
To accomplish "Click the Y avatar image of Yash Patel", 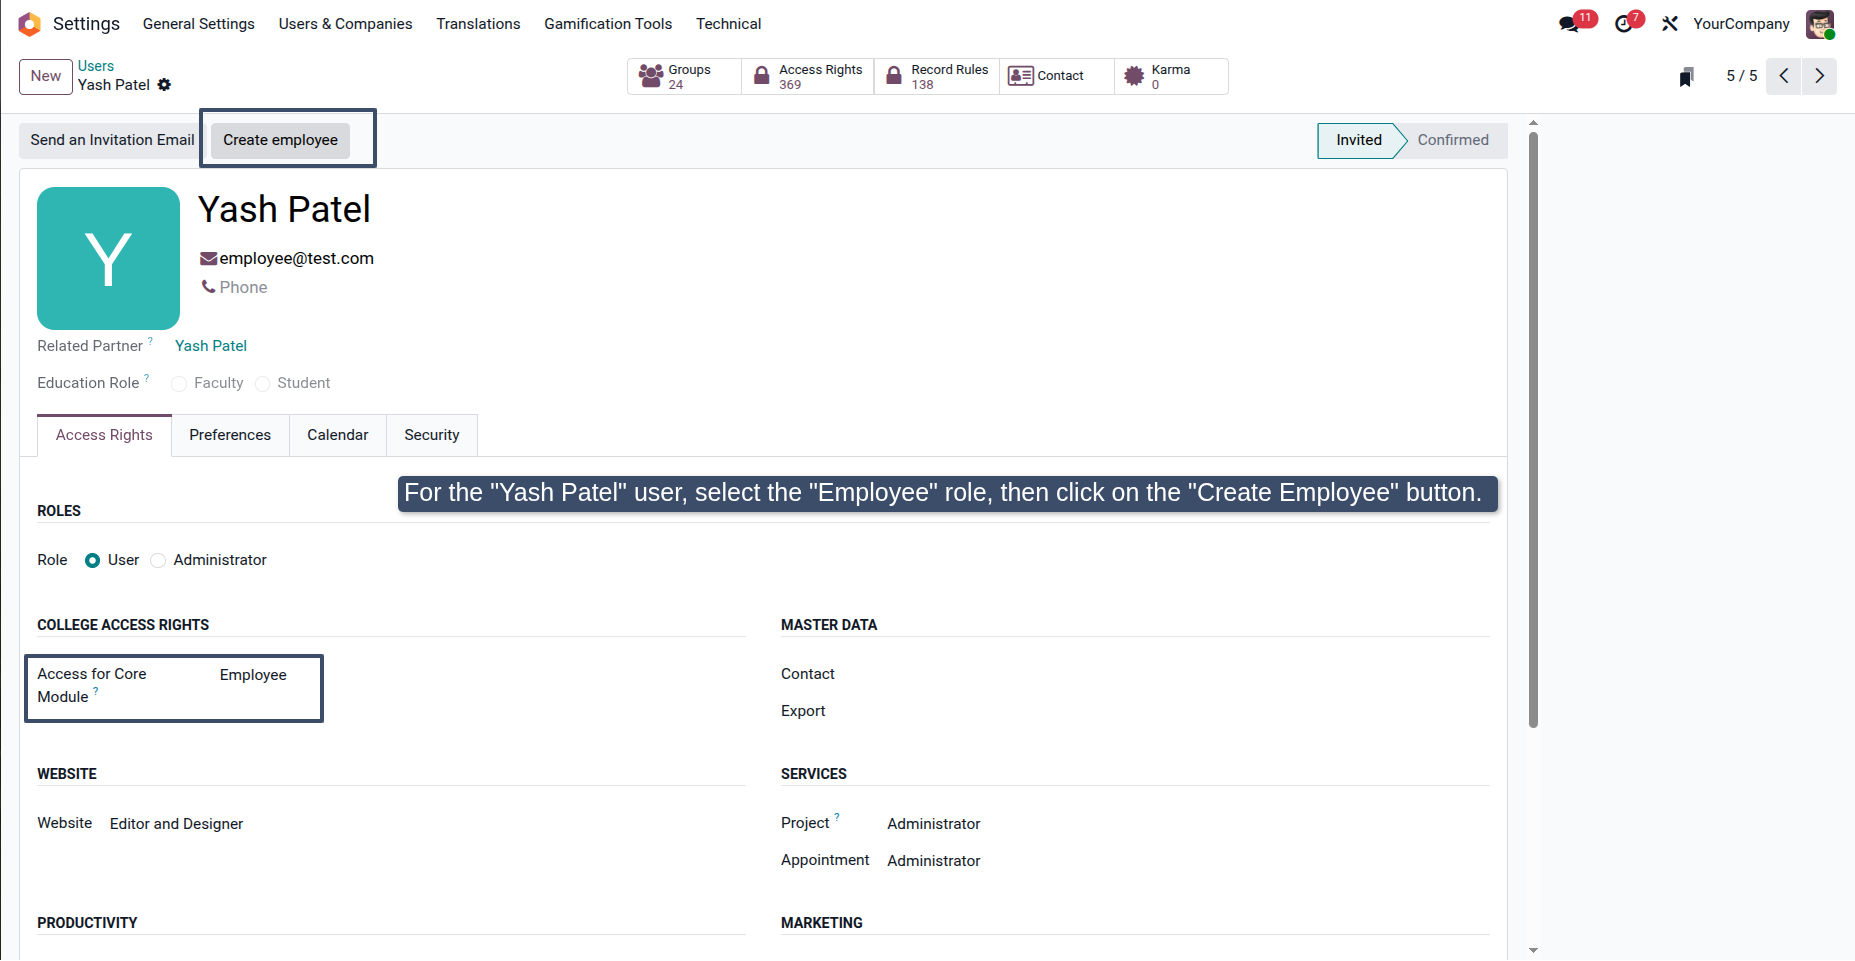I will [x=108, y=258].
